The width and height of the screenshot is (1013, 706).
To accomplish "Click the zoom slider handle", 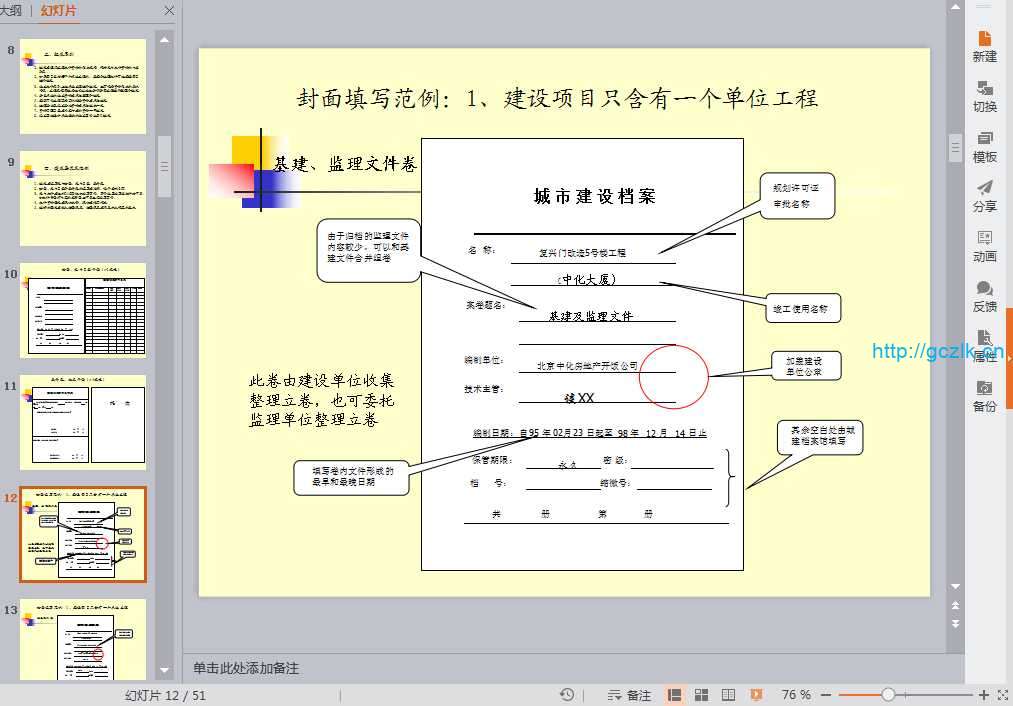I will point(888,695).
